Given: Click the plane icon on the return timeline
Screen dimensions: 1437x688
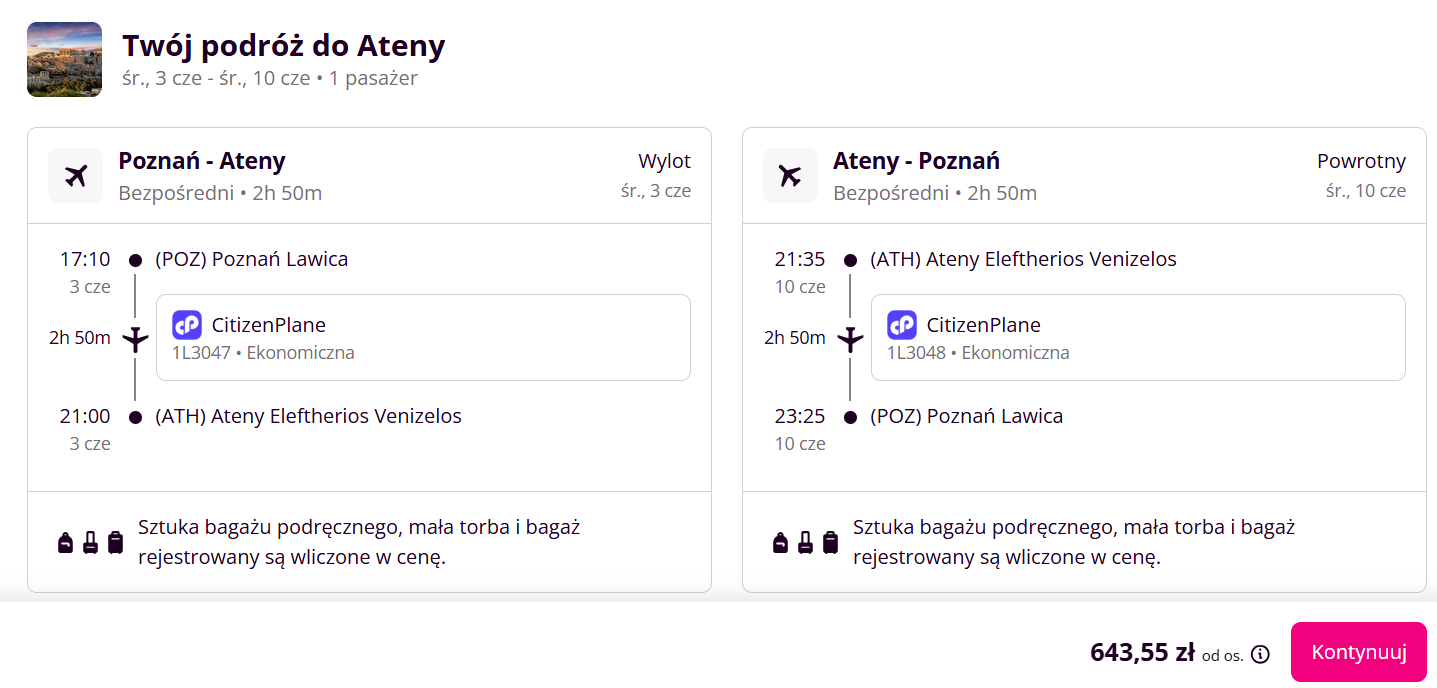Looking at the screenshot, I should [850, 338].
